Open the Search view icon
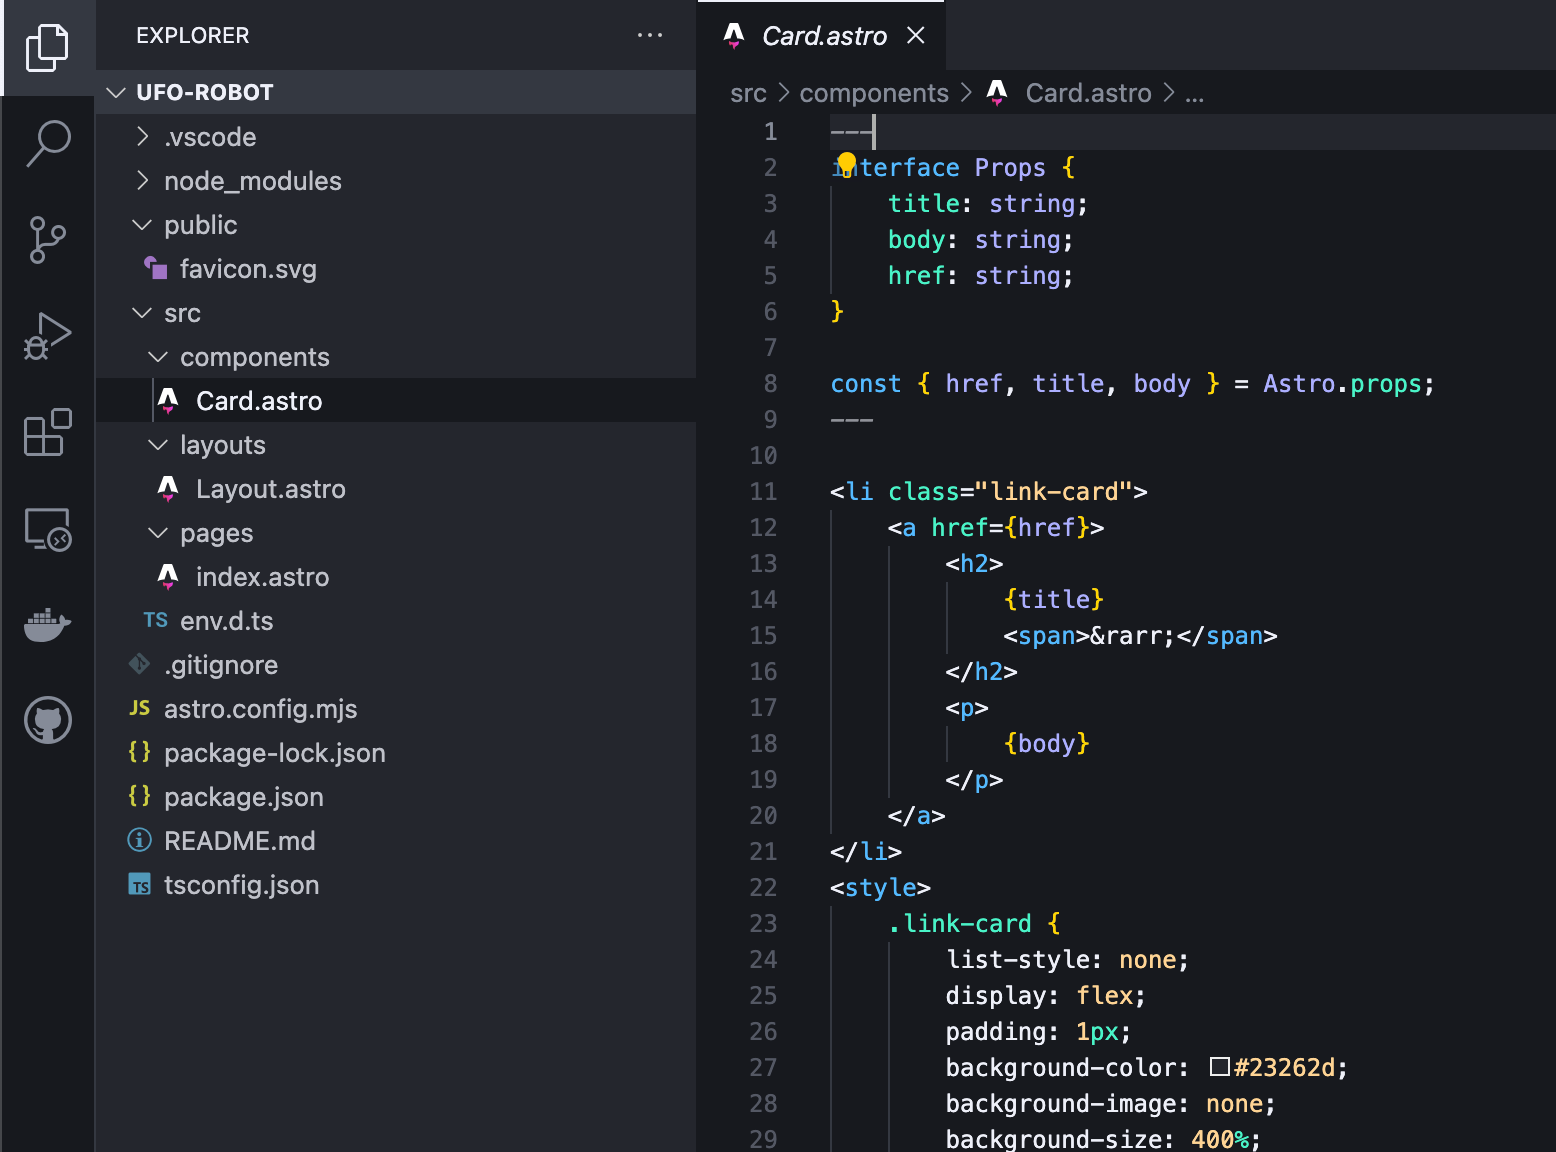Viewport: 1556px width, 1152px height. click(47, 143)
